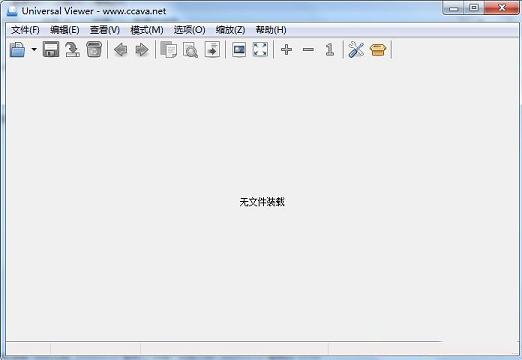The image size is (522, 360).
Task: Click the orange plugins box icon
Action: pos(378,50)
